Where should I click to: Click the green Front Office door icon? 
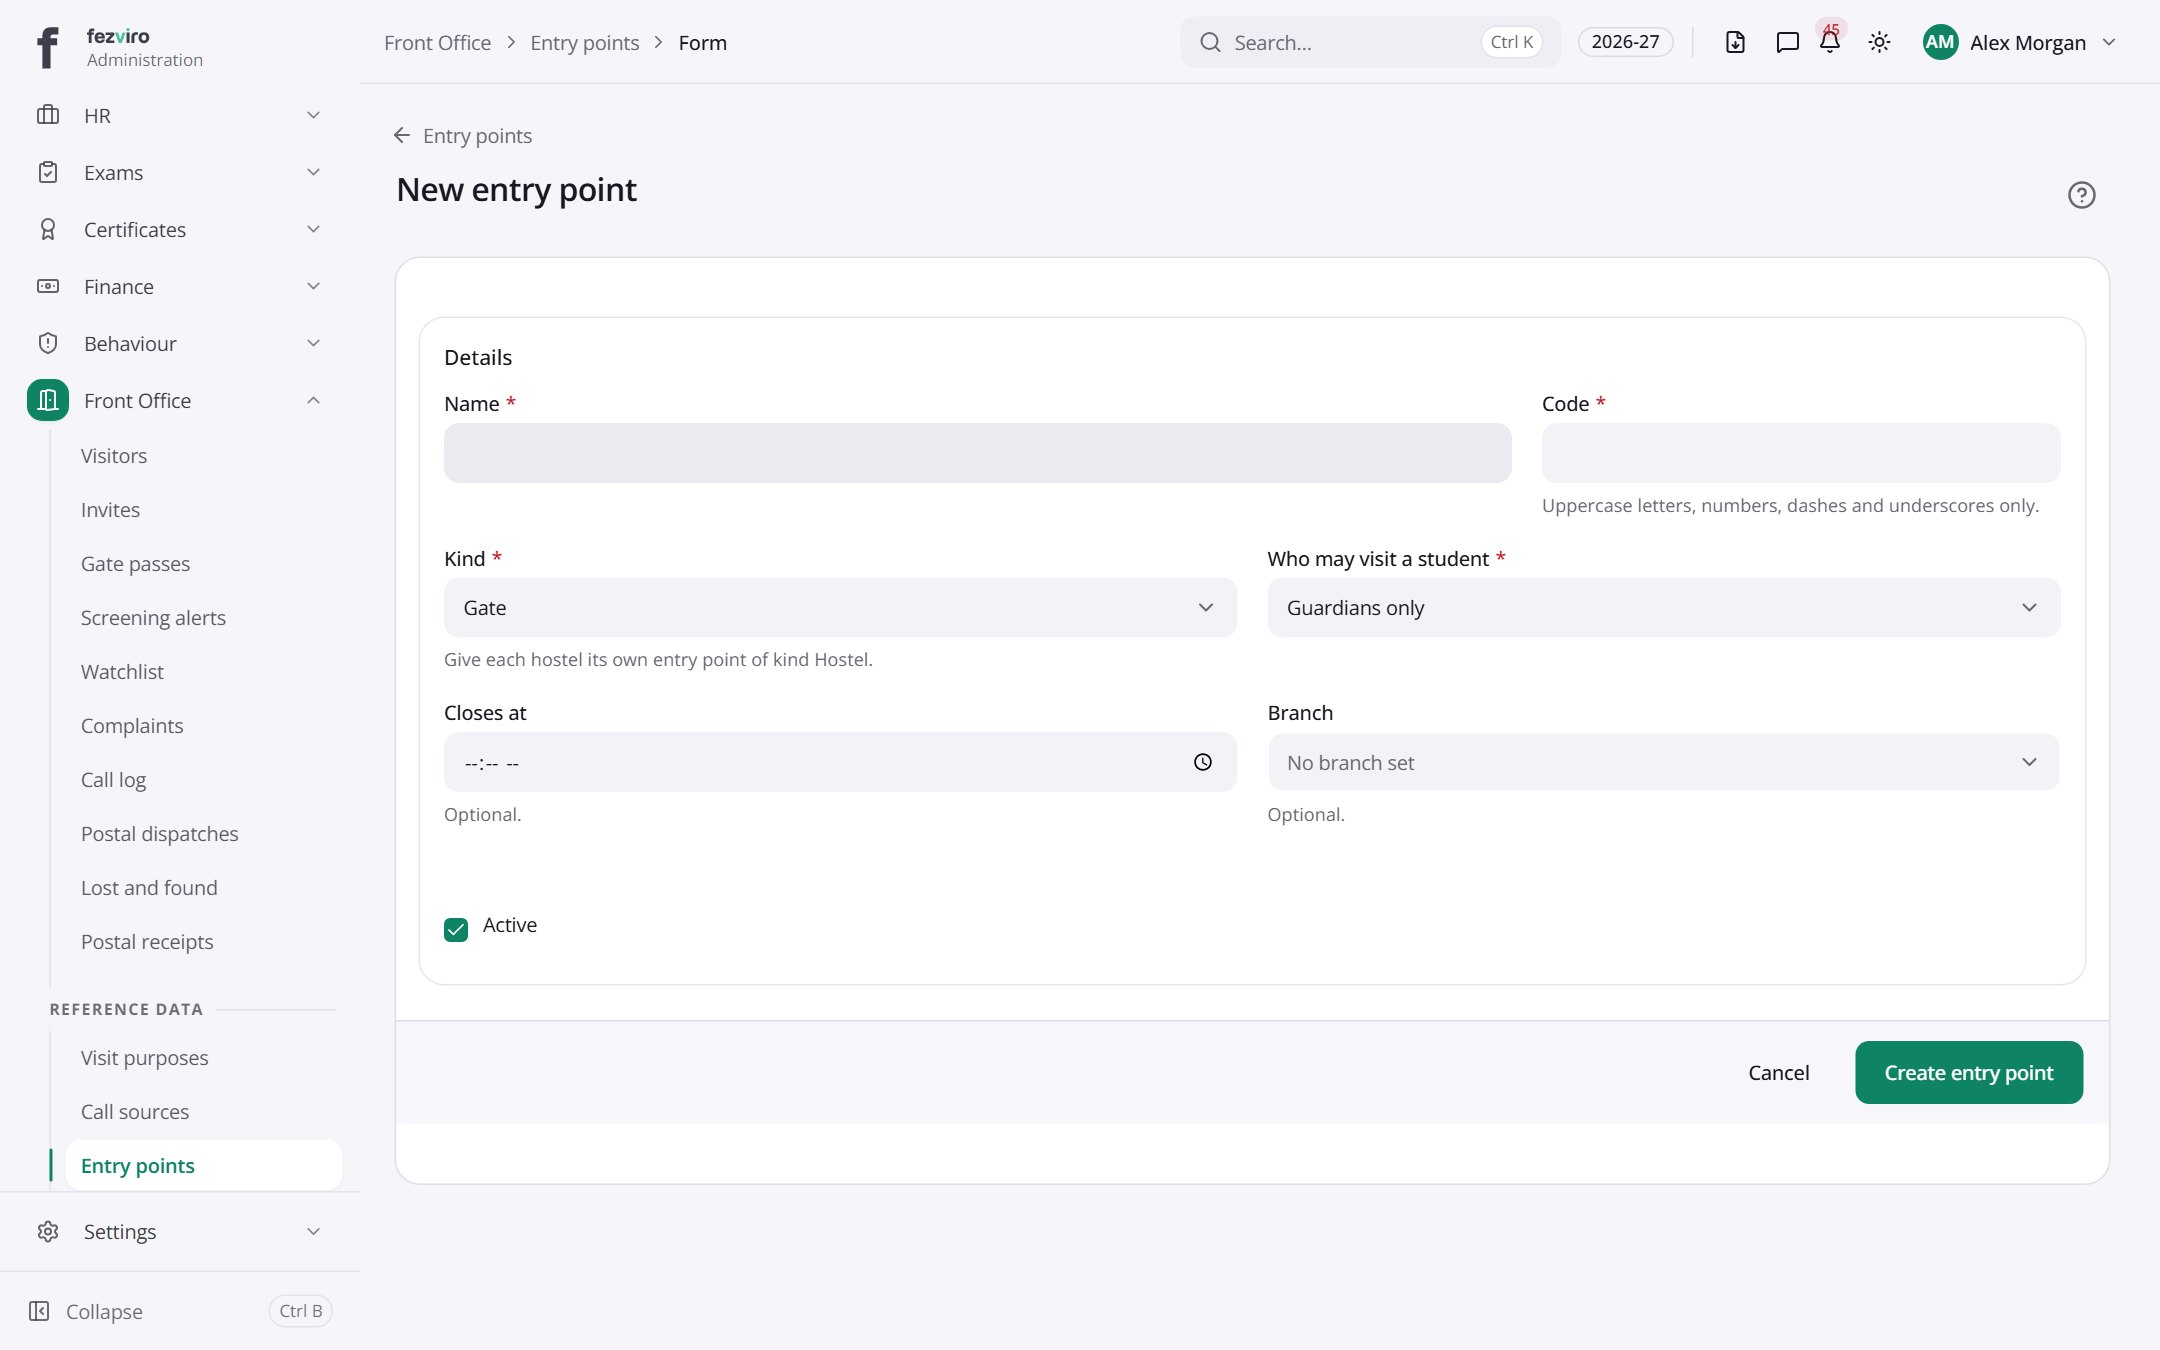(x=48, y=400)
